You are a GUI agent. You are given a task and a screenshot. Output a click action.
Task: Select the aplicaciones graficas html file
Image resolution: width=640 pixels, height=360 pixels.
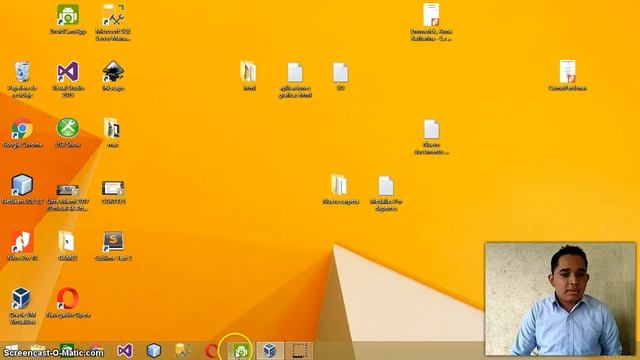[x=295, y=80]
